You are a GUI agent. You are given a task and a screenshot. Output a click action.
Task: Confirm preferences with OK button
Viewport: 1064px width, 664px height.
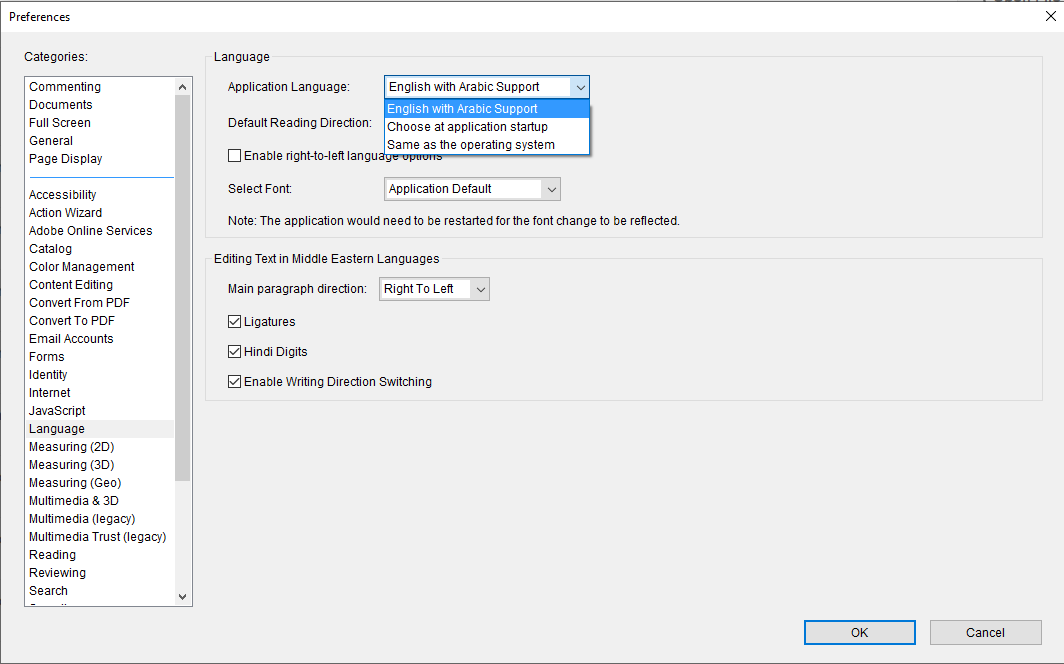coord(859,632)
